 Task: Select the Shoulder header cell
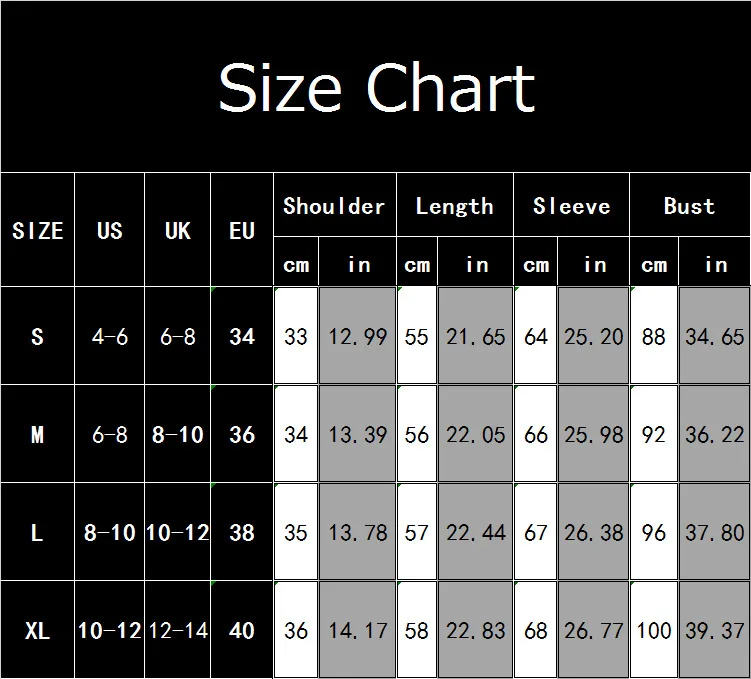[334, 206]
